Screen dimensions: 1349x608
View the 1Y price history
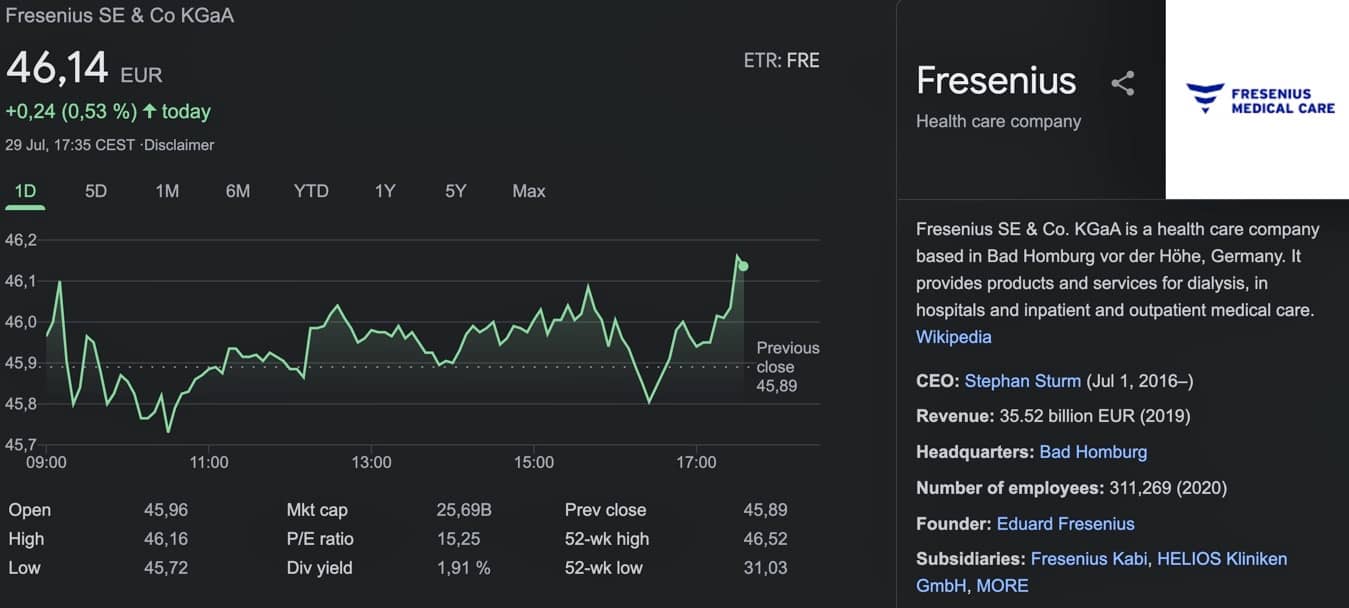[385, 191]
